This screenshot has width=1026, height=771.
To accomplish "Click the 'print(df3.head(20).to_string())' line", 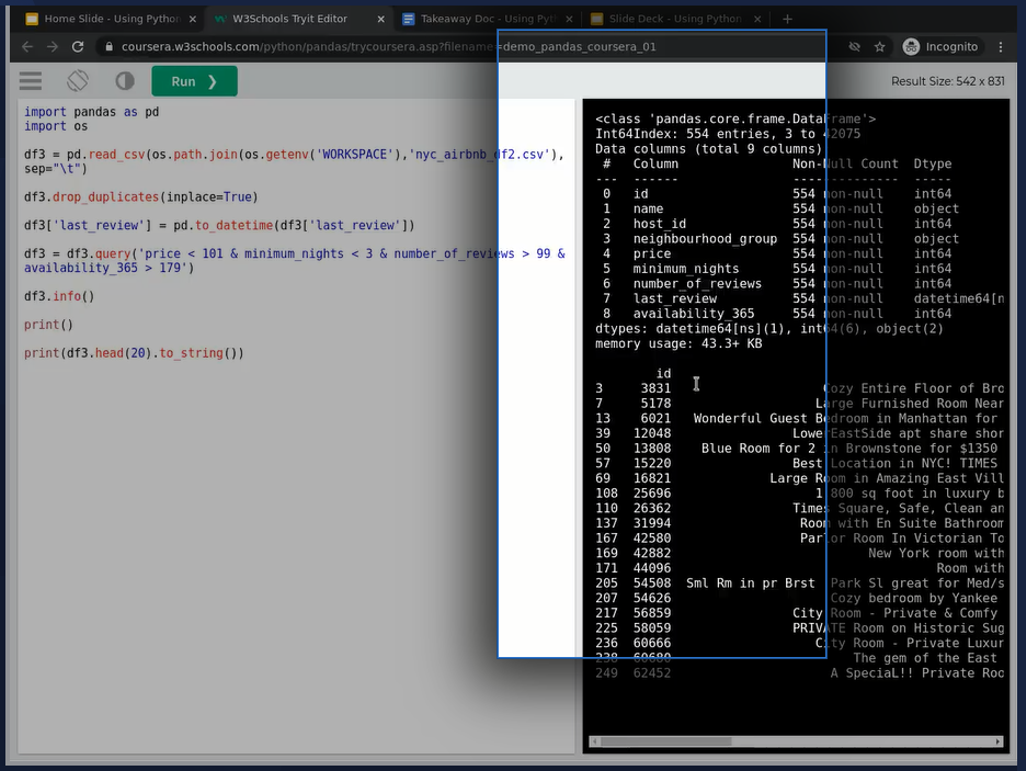I will (x=133, y=353).
